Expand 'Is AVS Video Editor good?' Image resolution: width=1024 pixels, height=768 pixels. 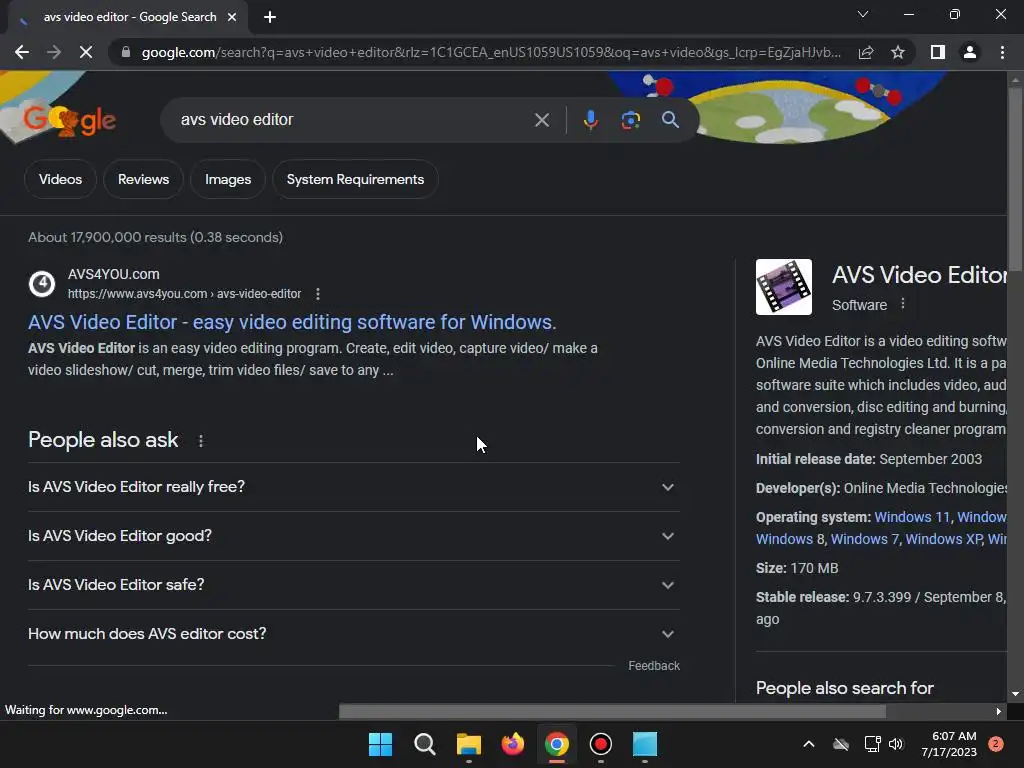(x=354, y=536)
